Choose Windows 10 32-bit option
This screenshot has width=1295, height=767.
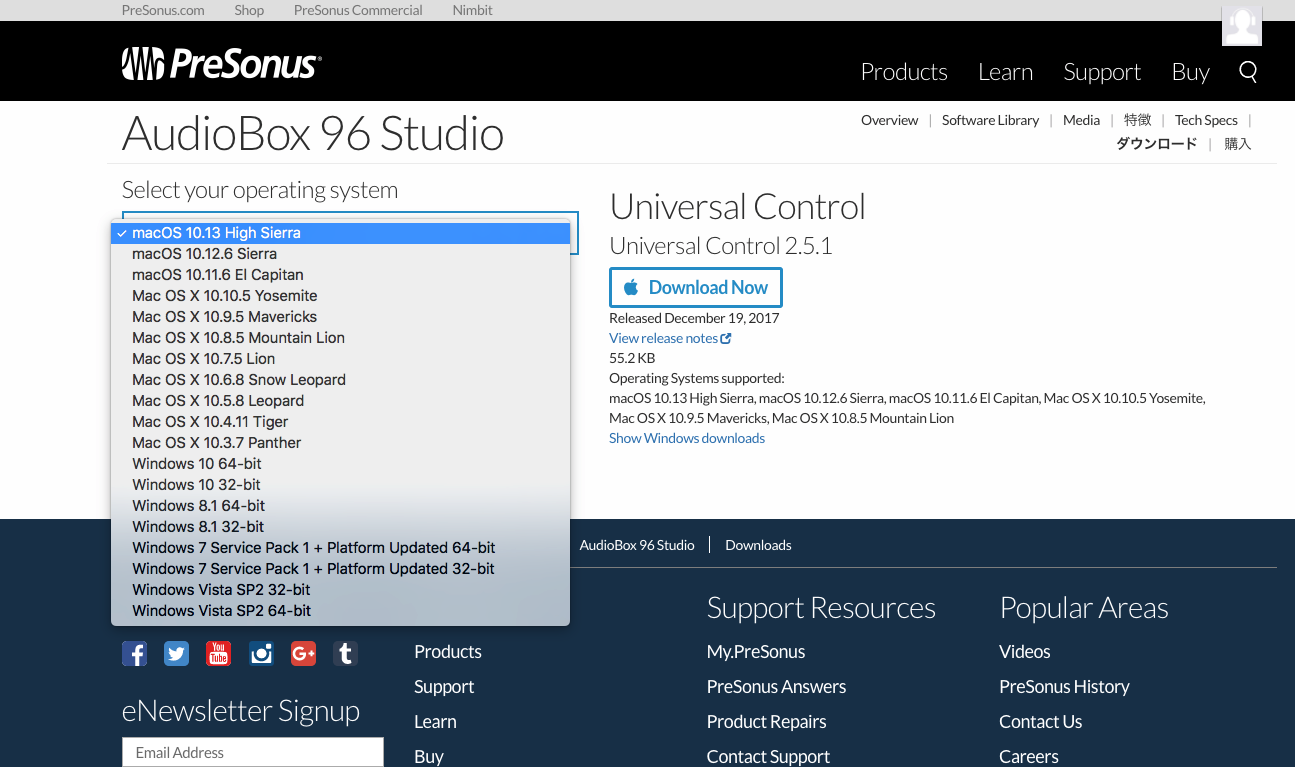341,485
